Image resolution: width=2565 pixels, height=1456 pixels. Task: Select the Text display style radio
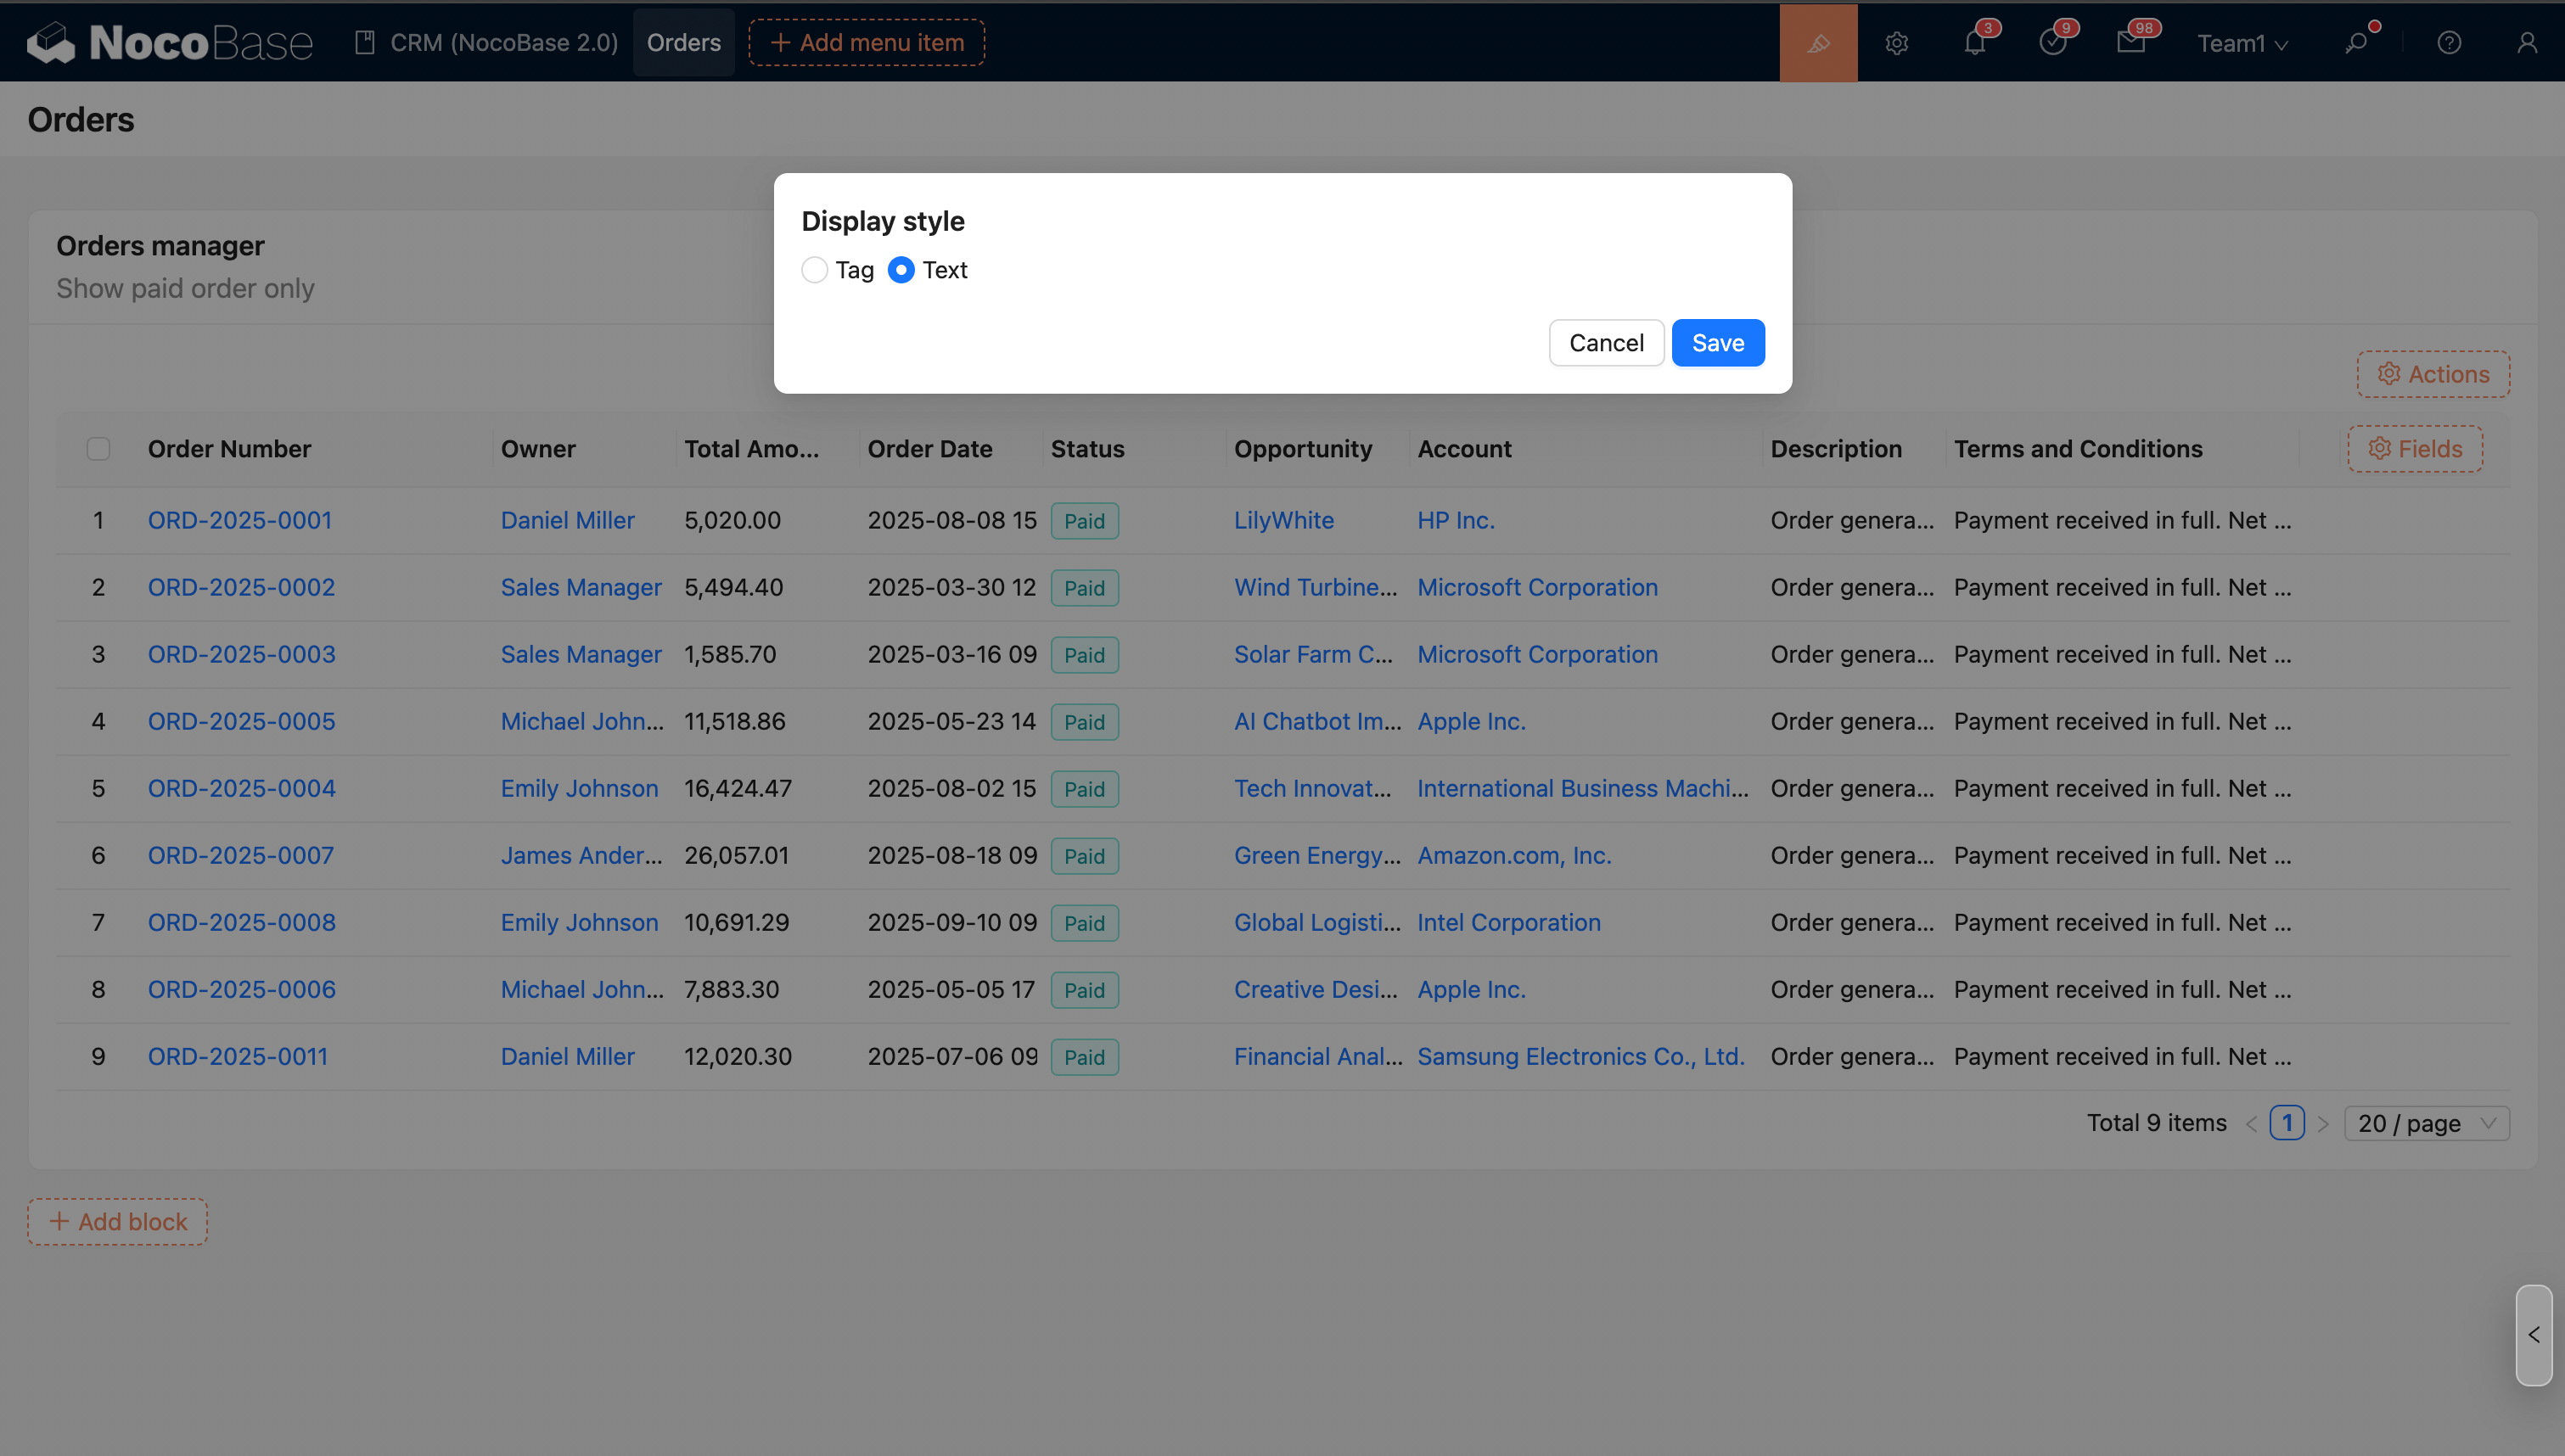click(901, 270)
